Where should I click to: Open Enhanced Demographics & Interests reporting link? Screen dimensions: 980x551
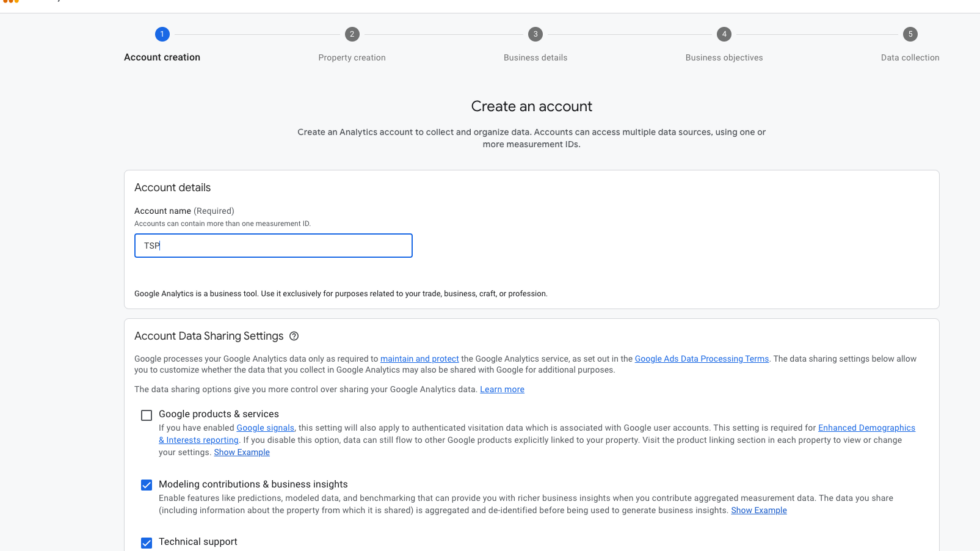click(866, 428)
